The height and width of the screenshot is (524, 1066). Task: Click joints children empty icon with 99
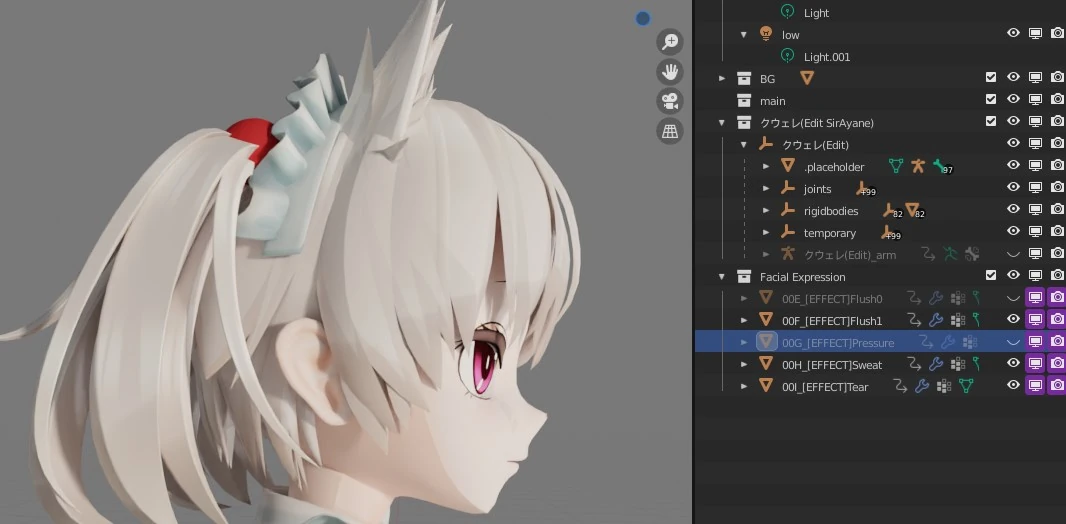(865, 189)
